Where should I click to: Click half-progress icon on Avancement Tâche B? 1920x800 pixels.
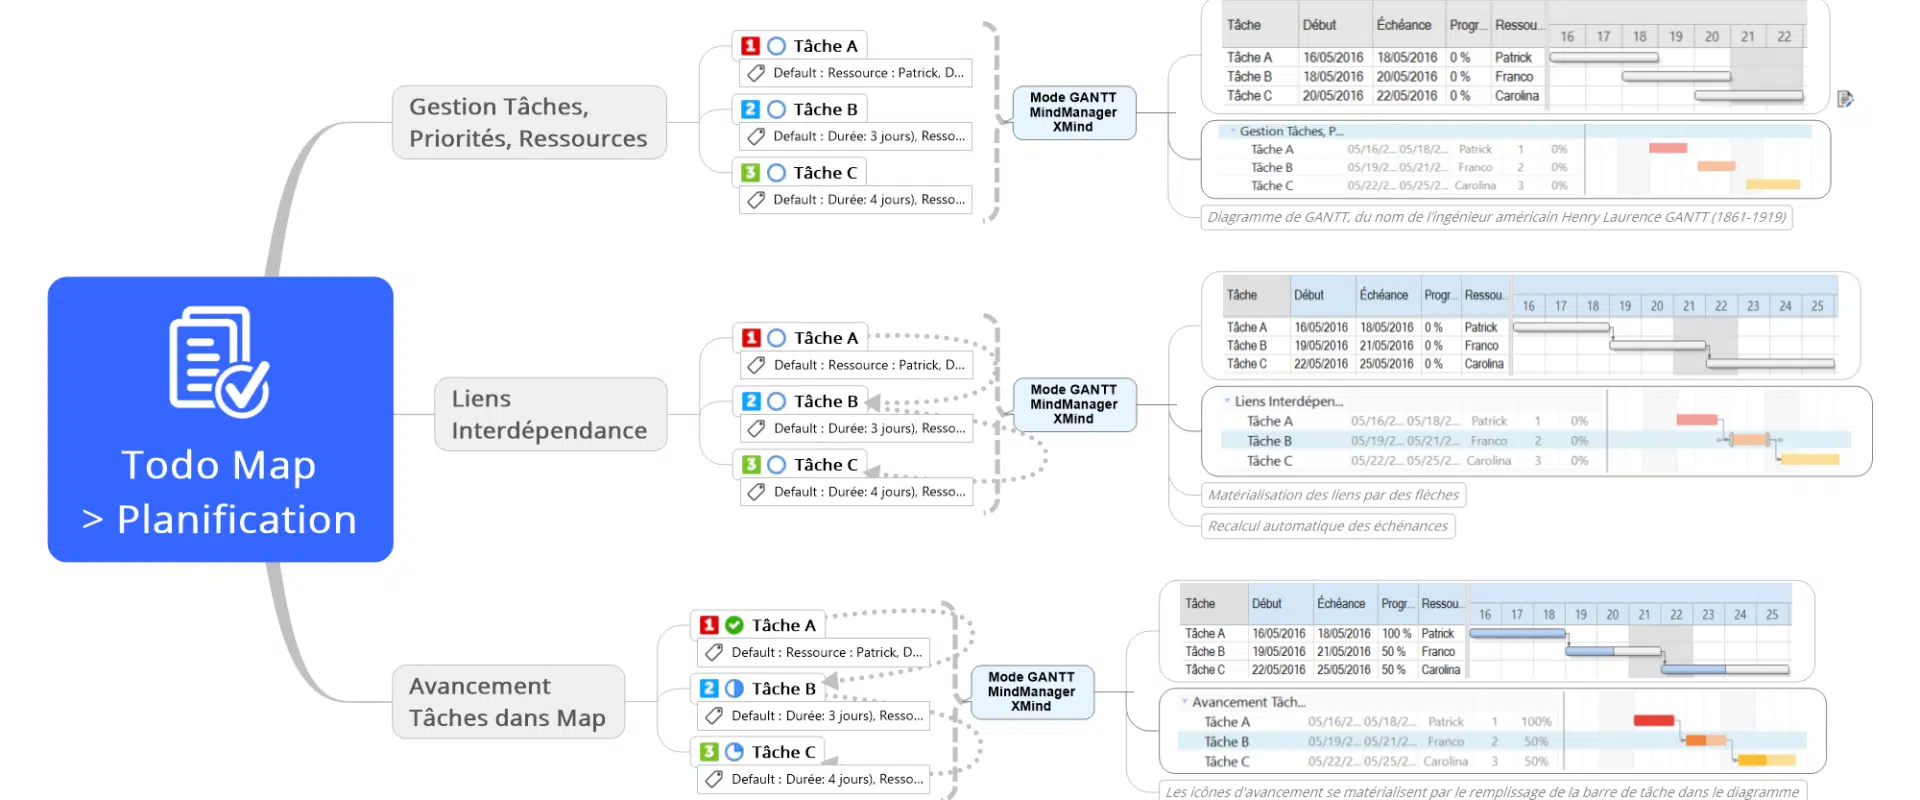[734, 688]
